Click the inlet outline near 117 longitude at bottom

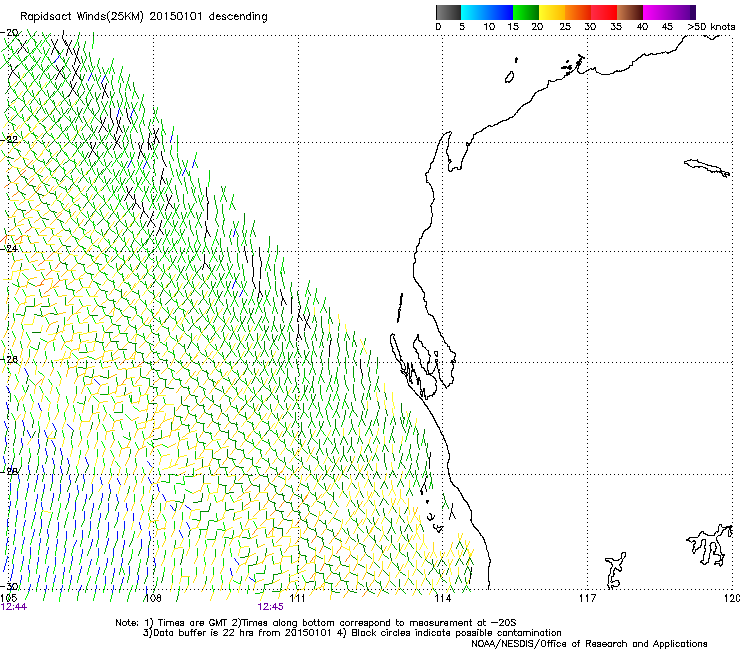[615, 570]
